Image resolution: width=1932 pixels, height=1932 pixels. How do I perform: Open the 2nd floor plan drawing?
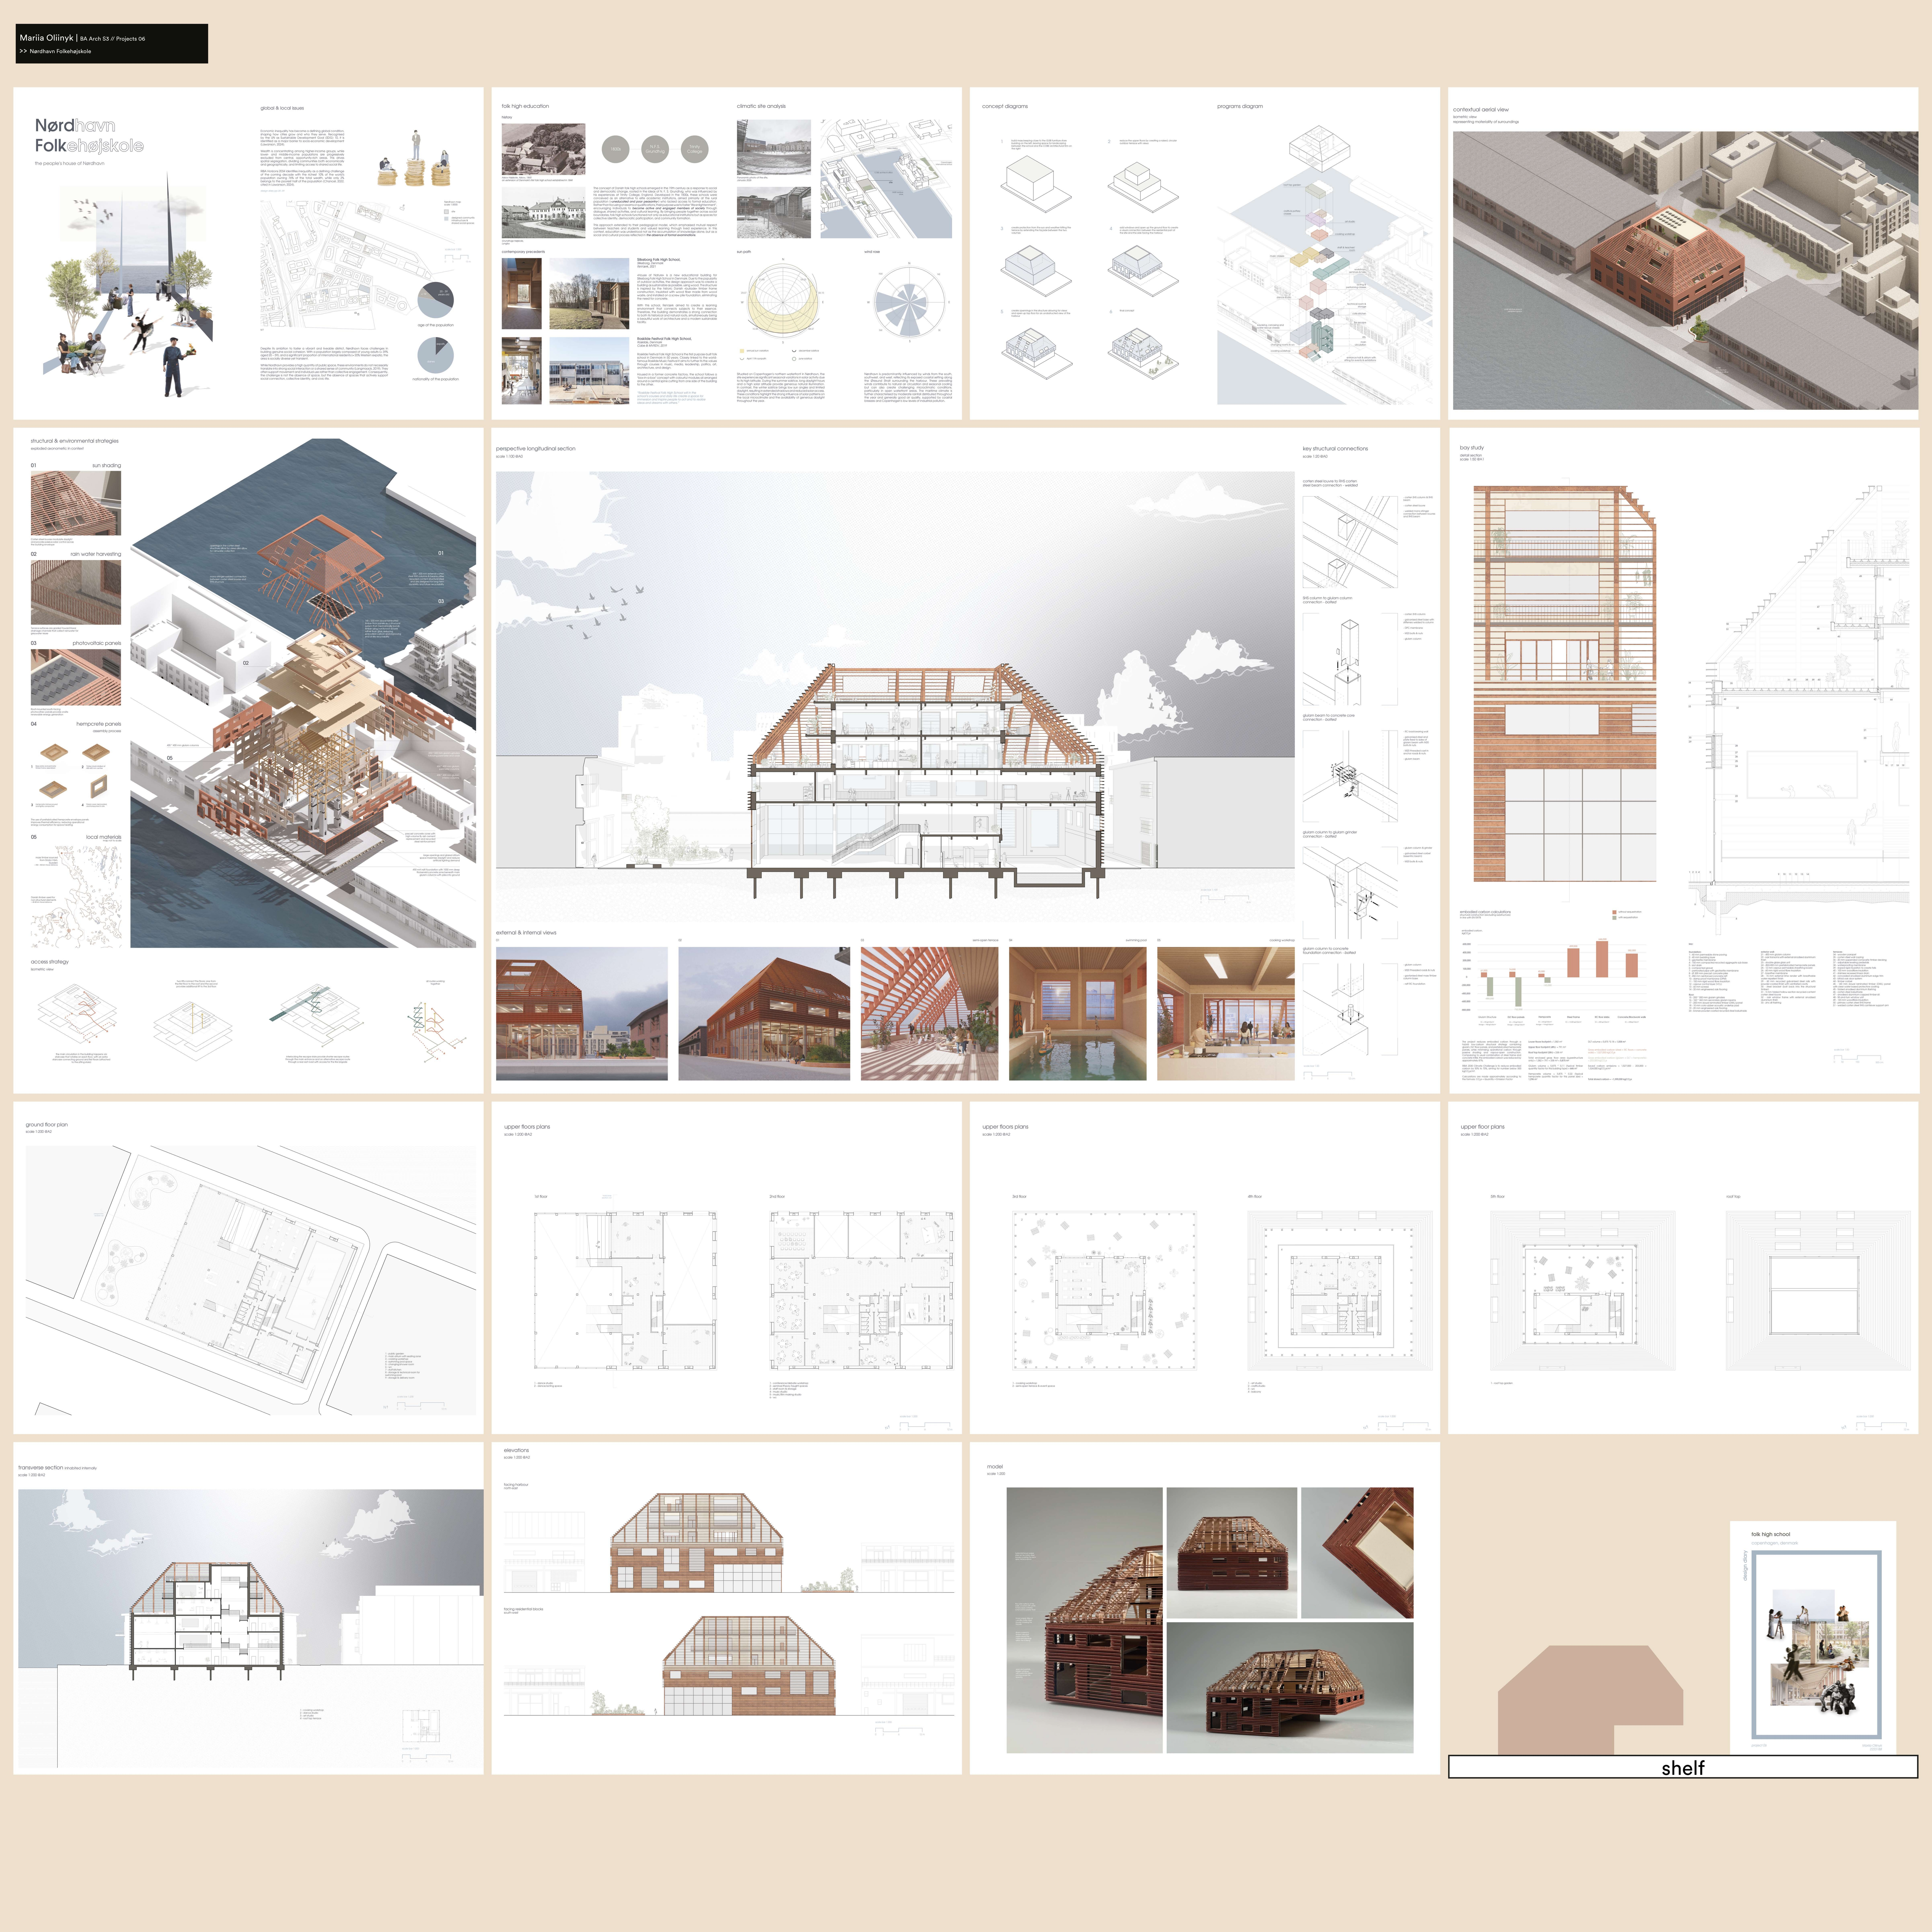(x=861, y=1291)
